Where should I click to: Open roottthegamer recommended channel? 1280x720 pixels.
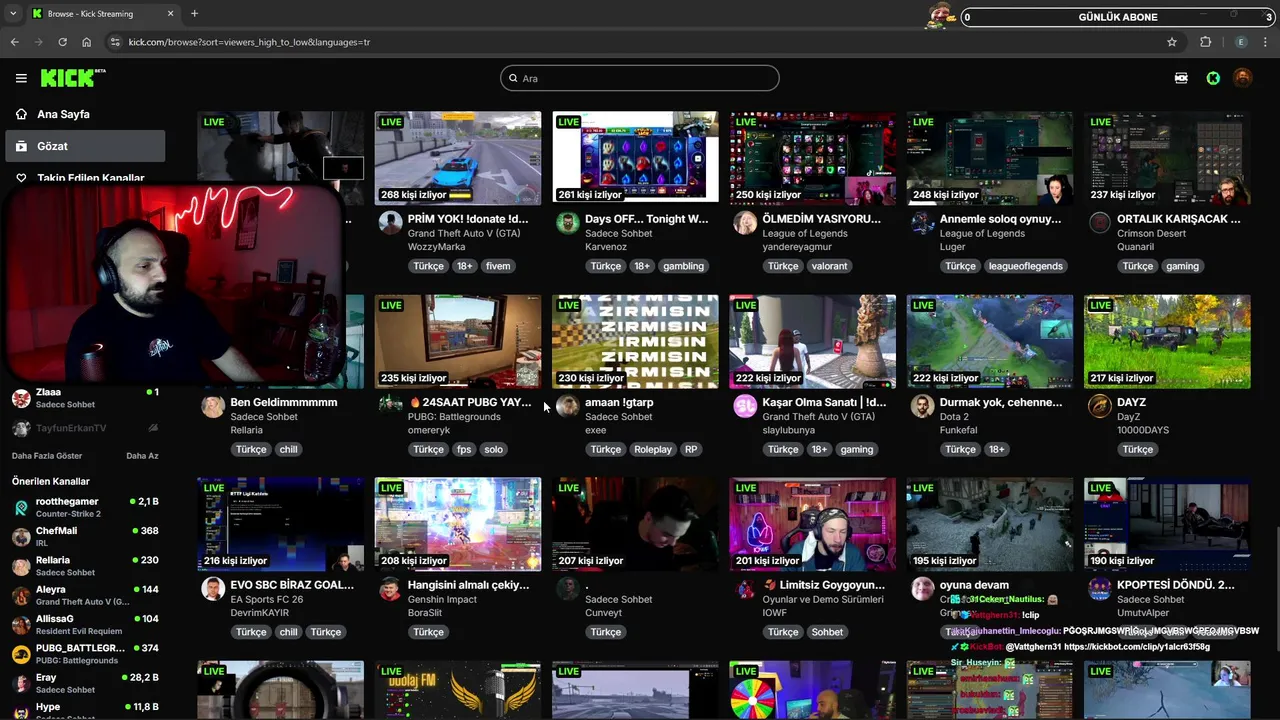(85, 507)
